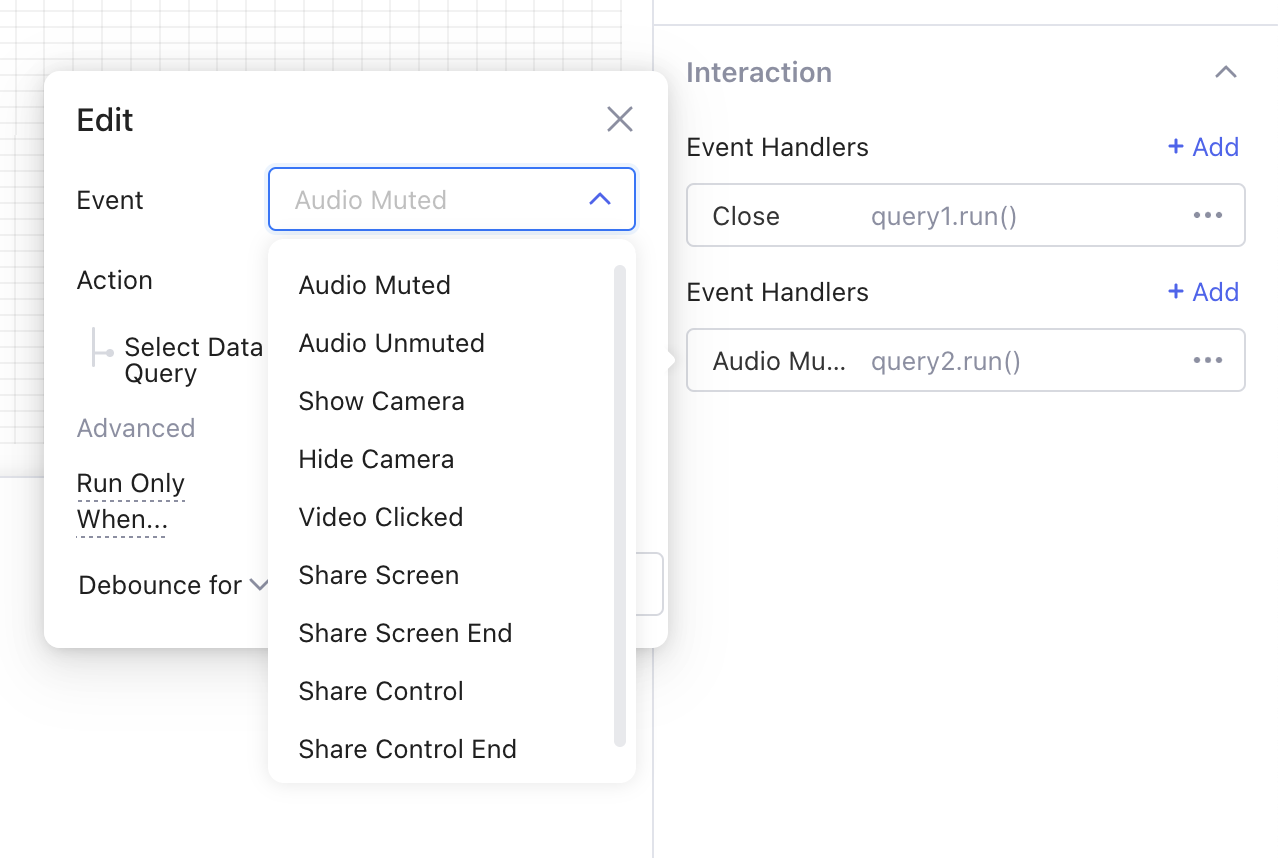1278x858 pixels.
Task: Select Audio Unmuted event option
Action: click(391, 343)
